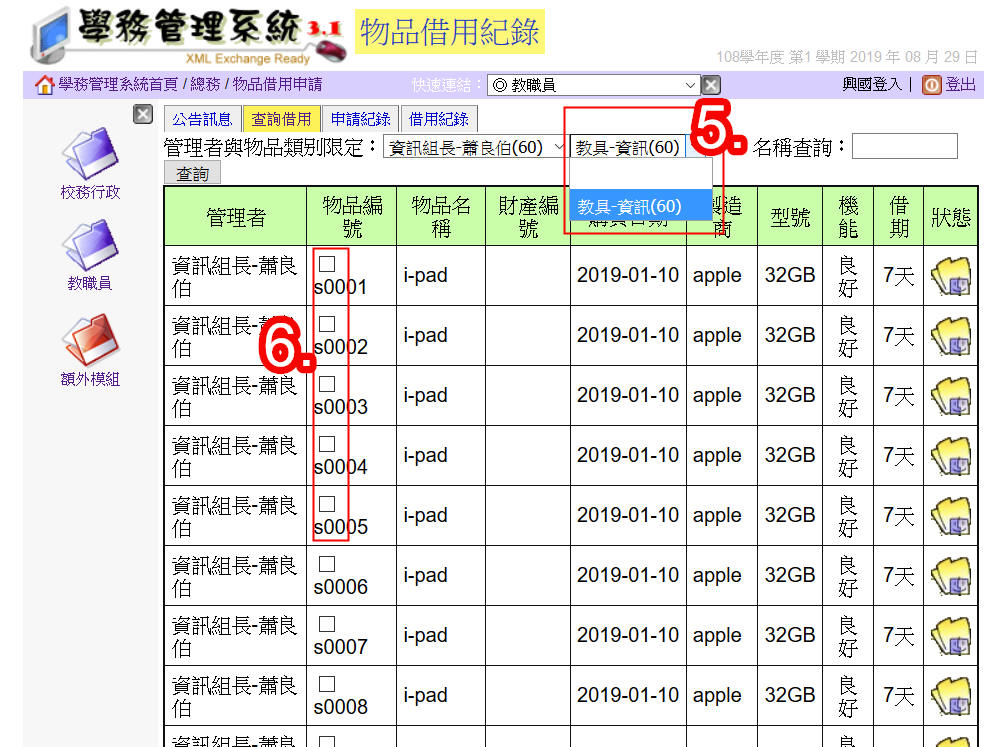The image size is (1006, 747).
Task: Check the box for item s0007
Action: pyautogui.click(x=327, y=624)
